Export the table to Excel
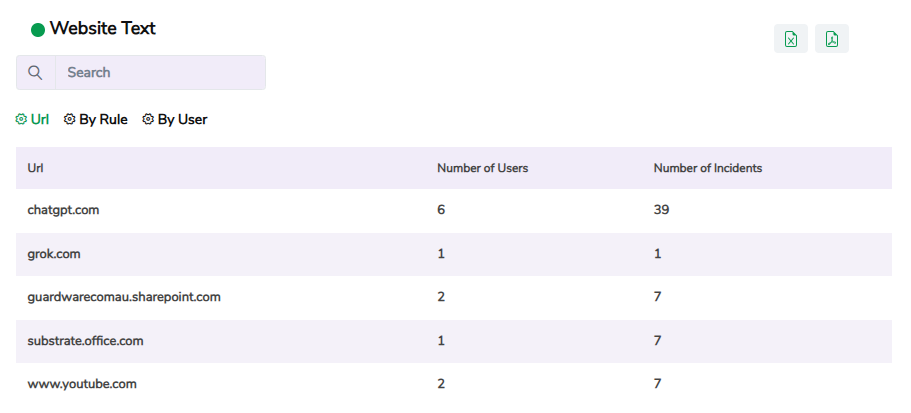 [x=791, y=39]
